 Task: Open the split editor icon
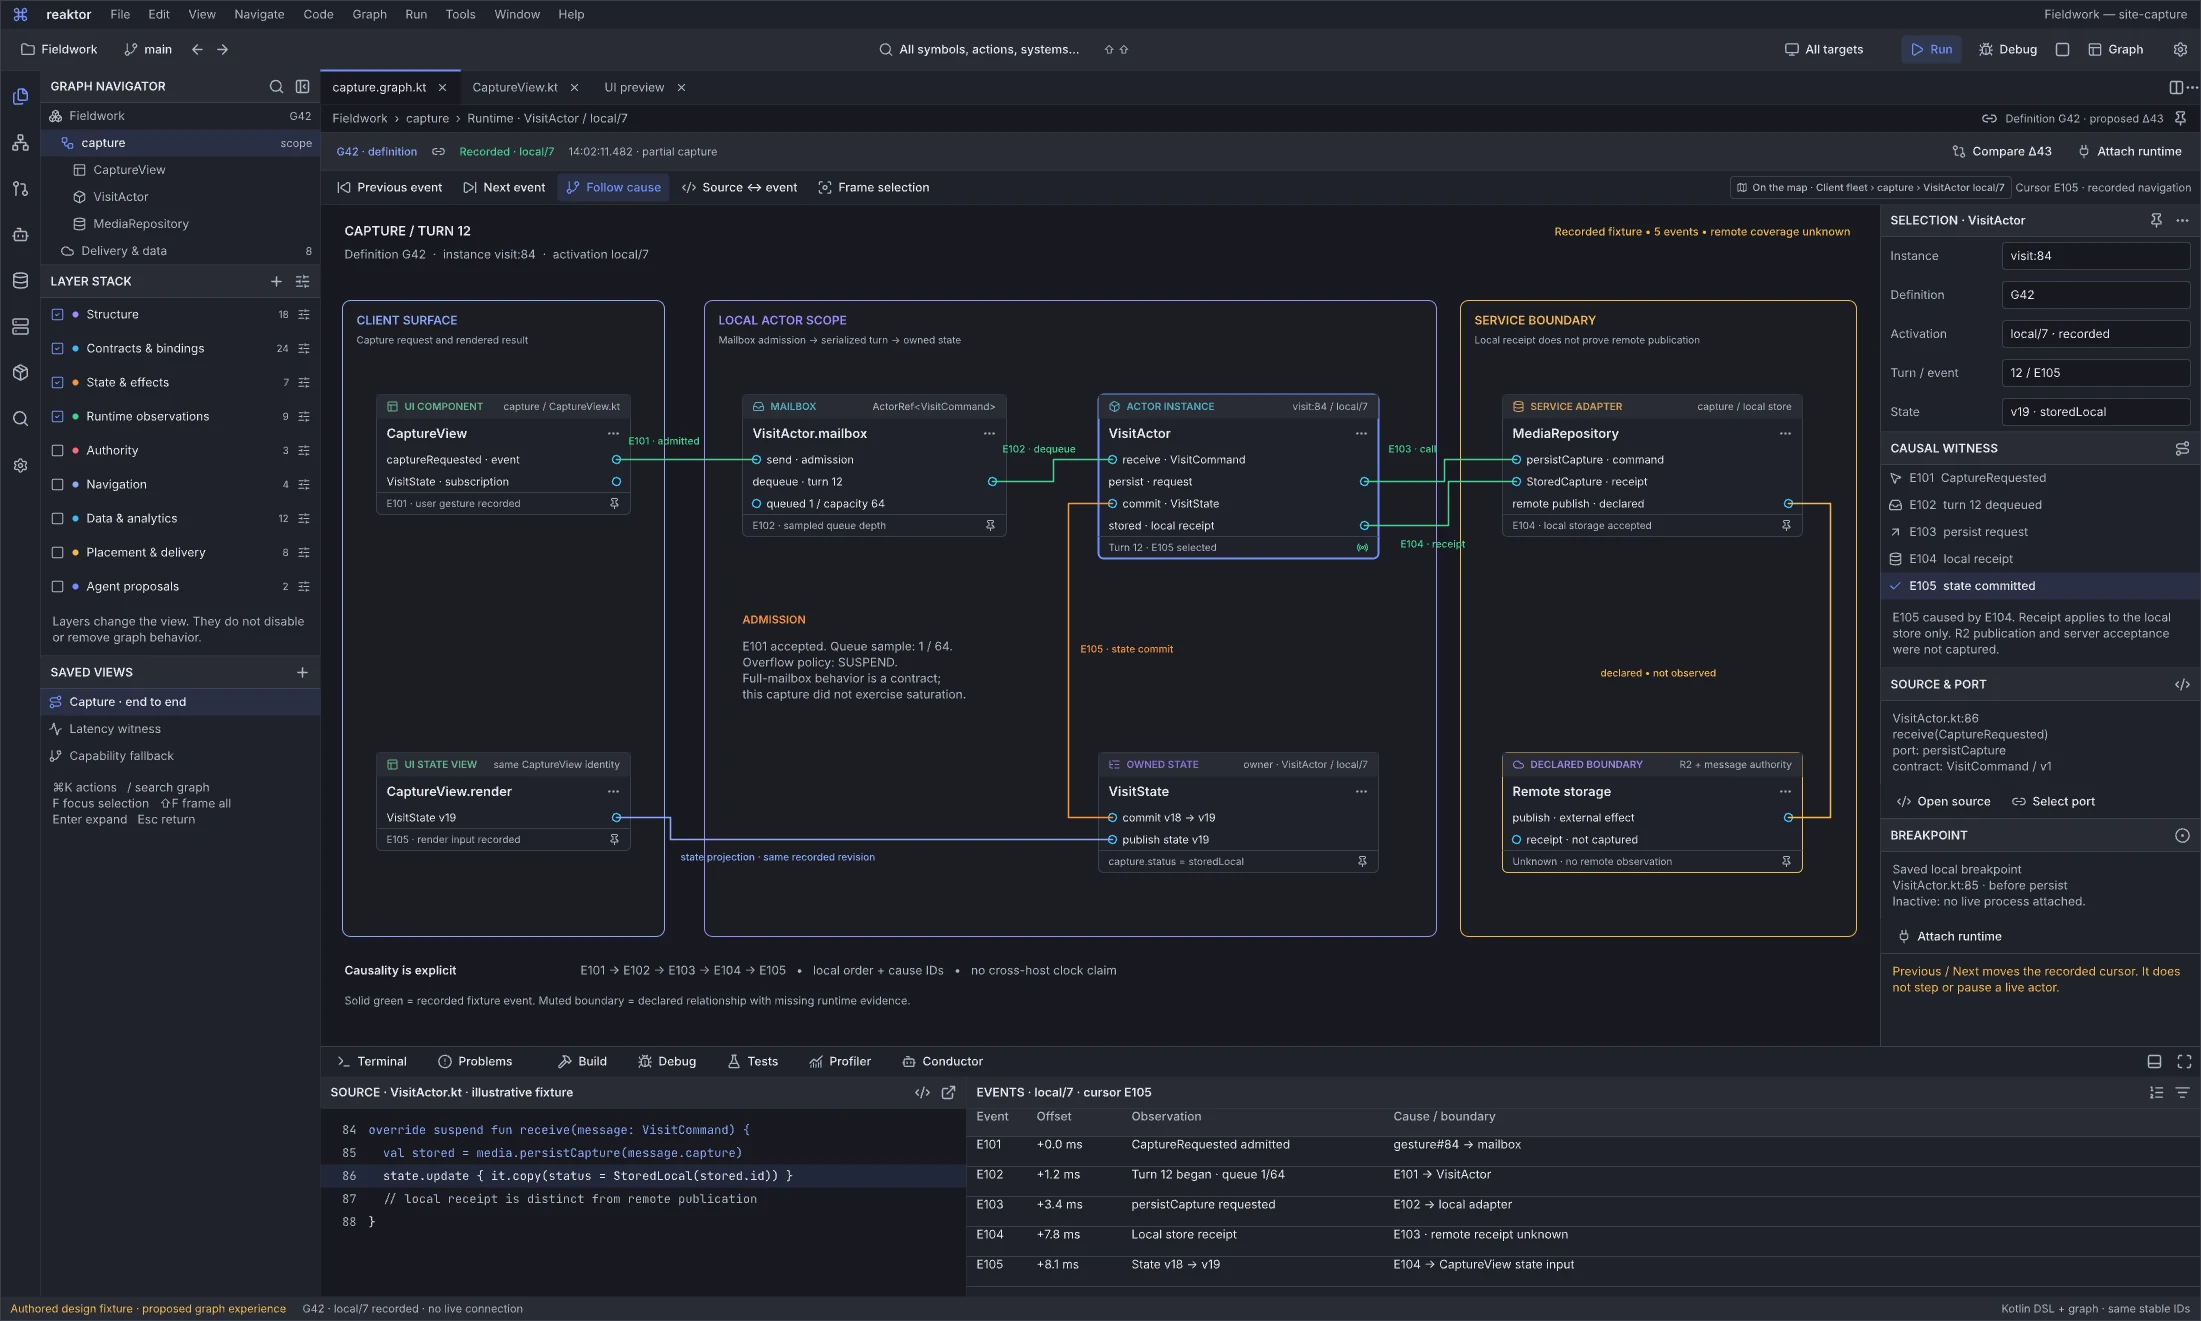[x=2176, y=87]
